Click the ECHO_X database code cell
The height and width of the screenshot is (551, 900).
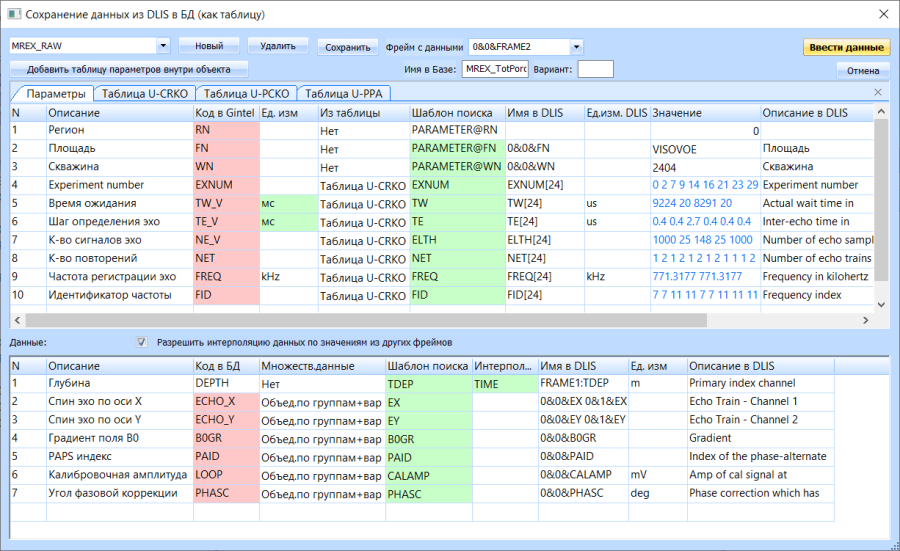227,402
